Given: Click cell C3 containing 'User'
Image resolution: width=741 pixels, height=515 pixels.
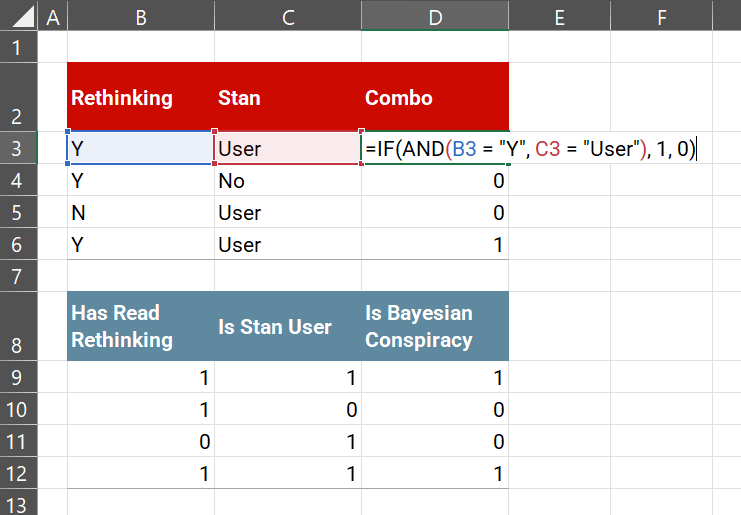Looking at the screenshot, I should tap(288, 148).
